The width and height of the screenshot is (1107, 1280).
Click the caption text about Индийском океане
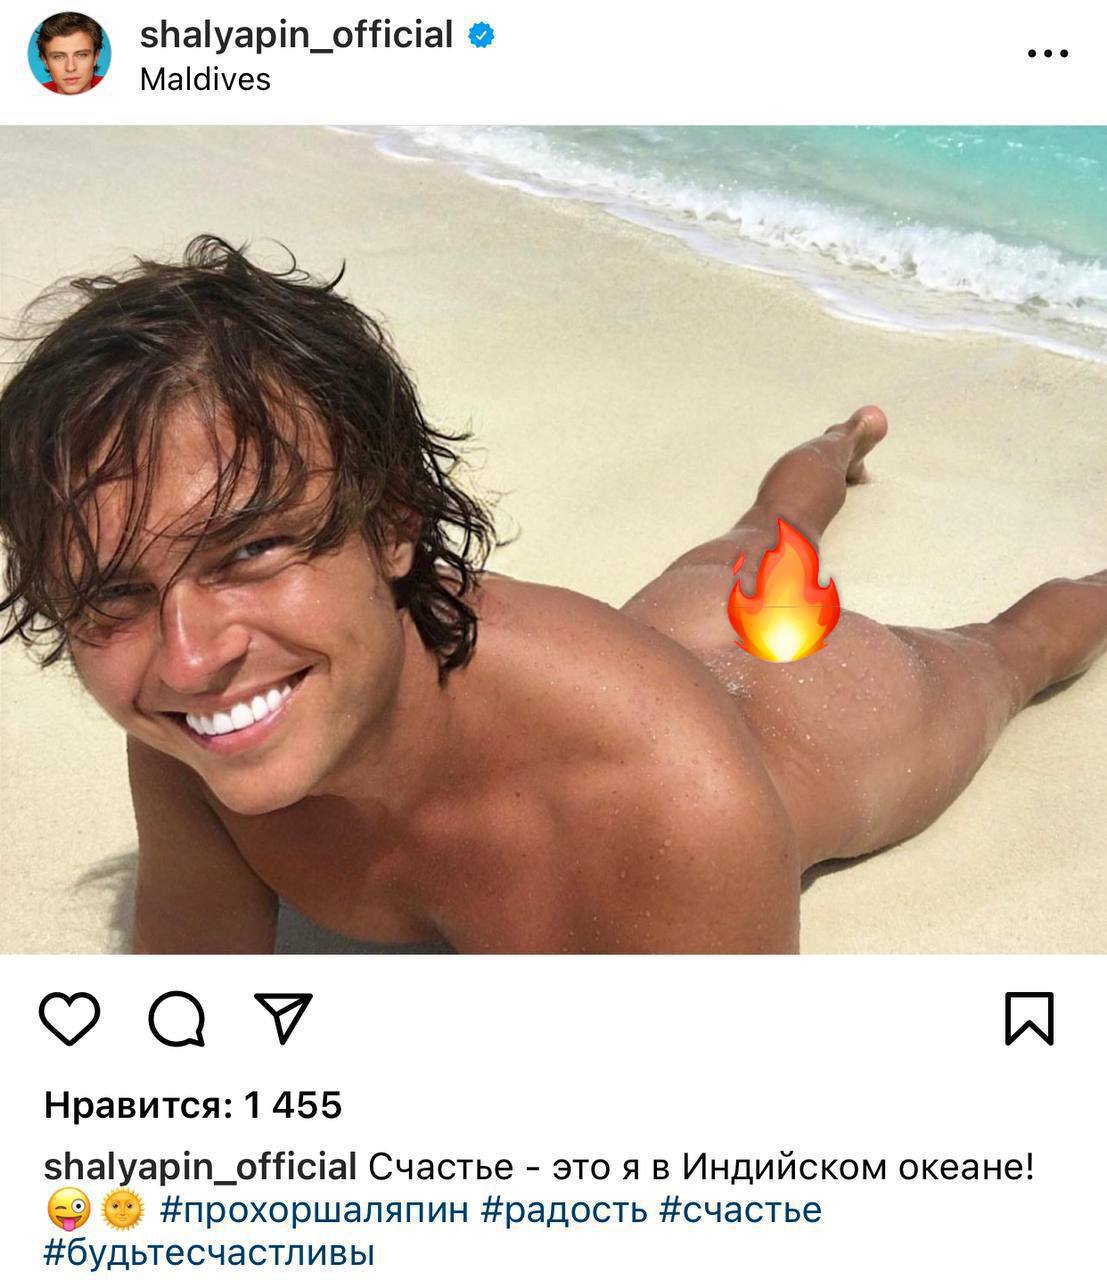click(x=701, y=1167)
